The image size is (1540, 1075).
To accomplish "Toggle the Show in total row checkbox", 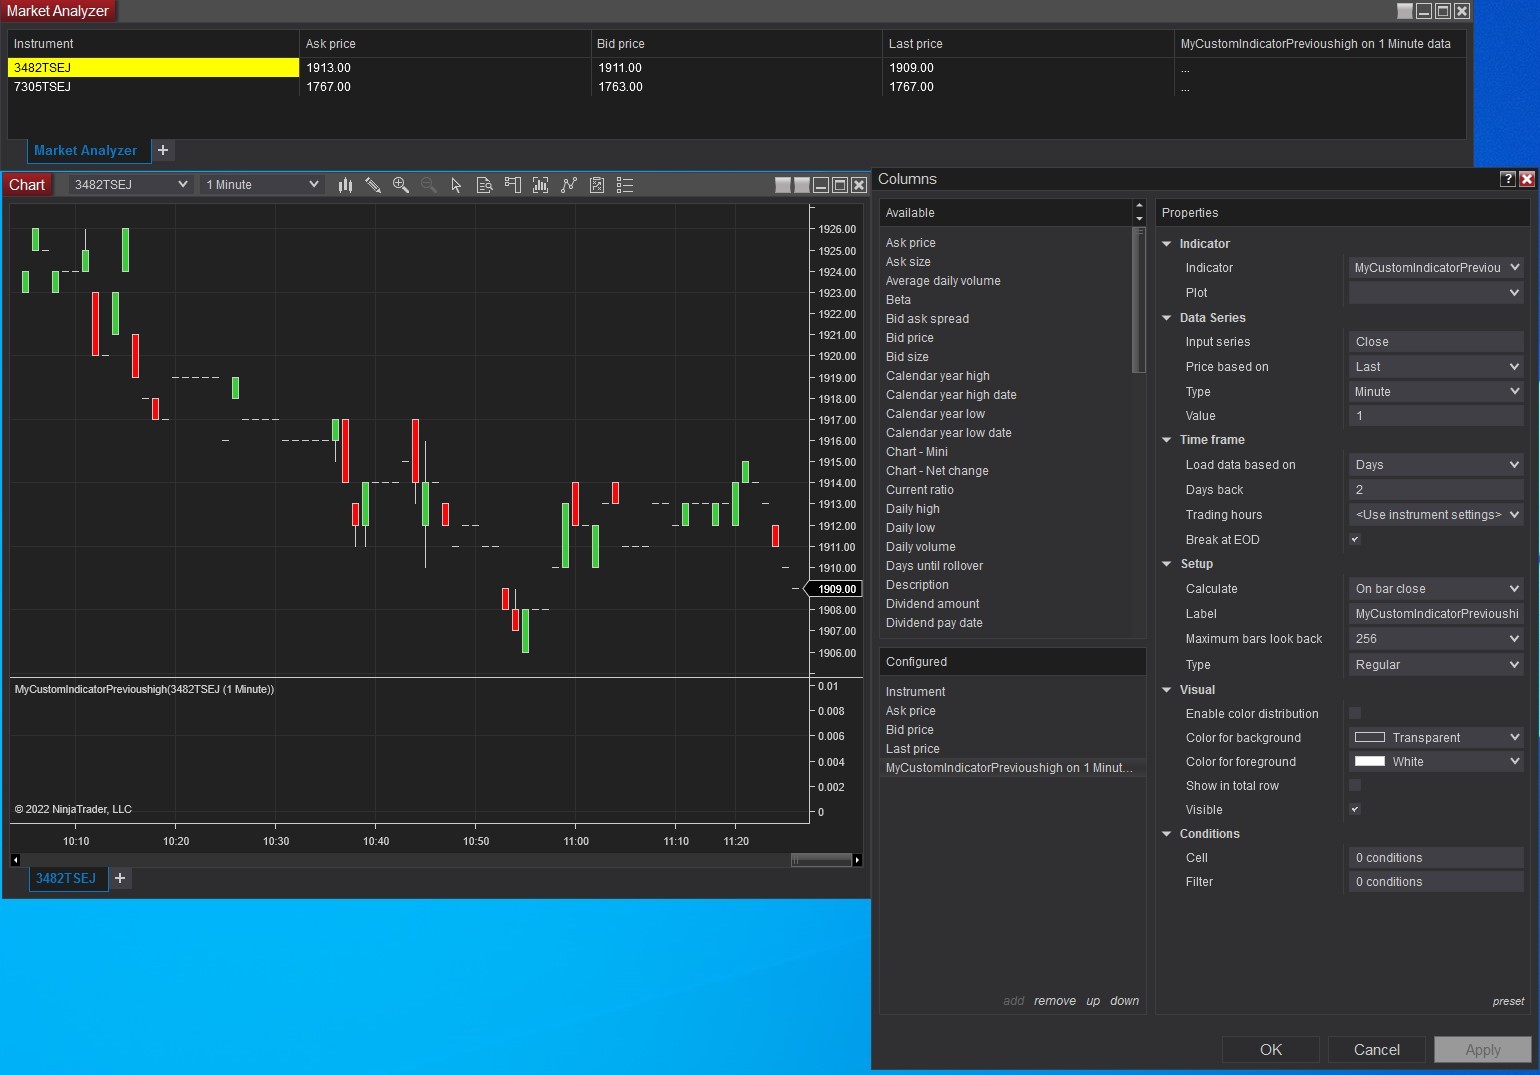I will coord(1355,786).
